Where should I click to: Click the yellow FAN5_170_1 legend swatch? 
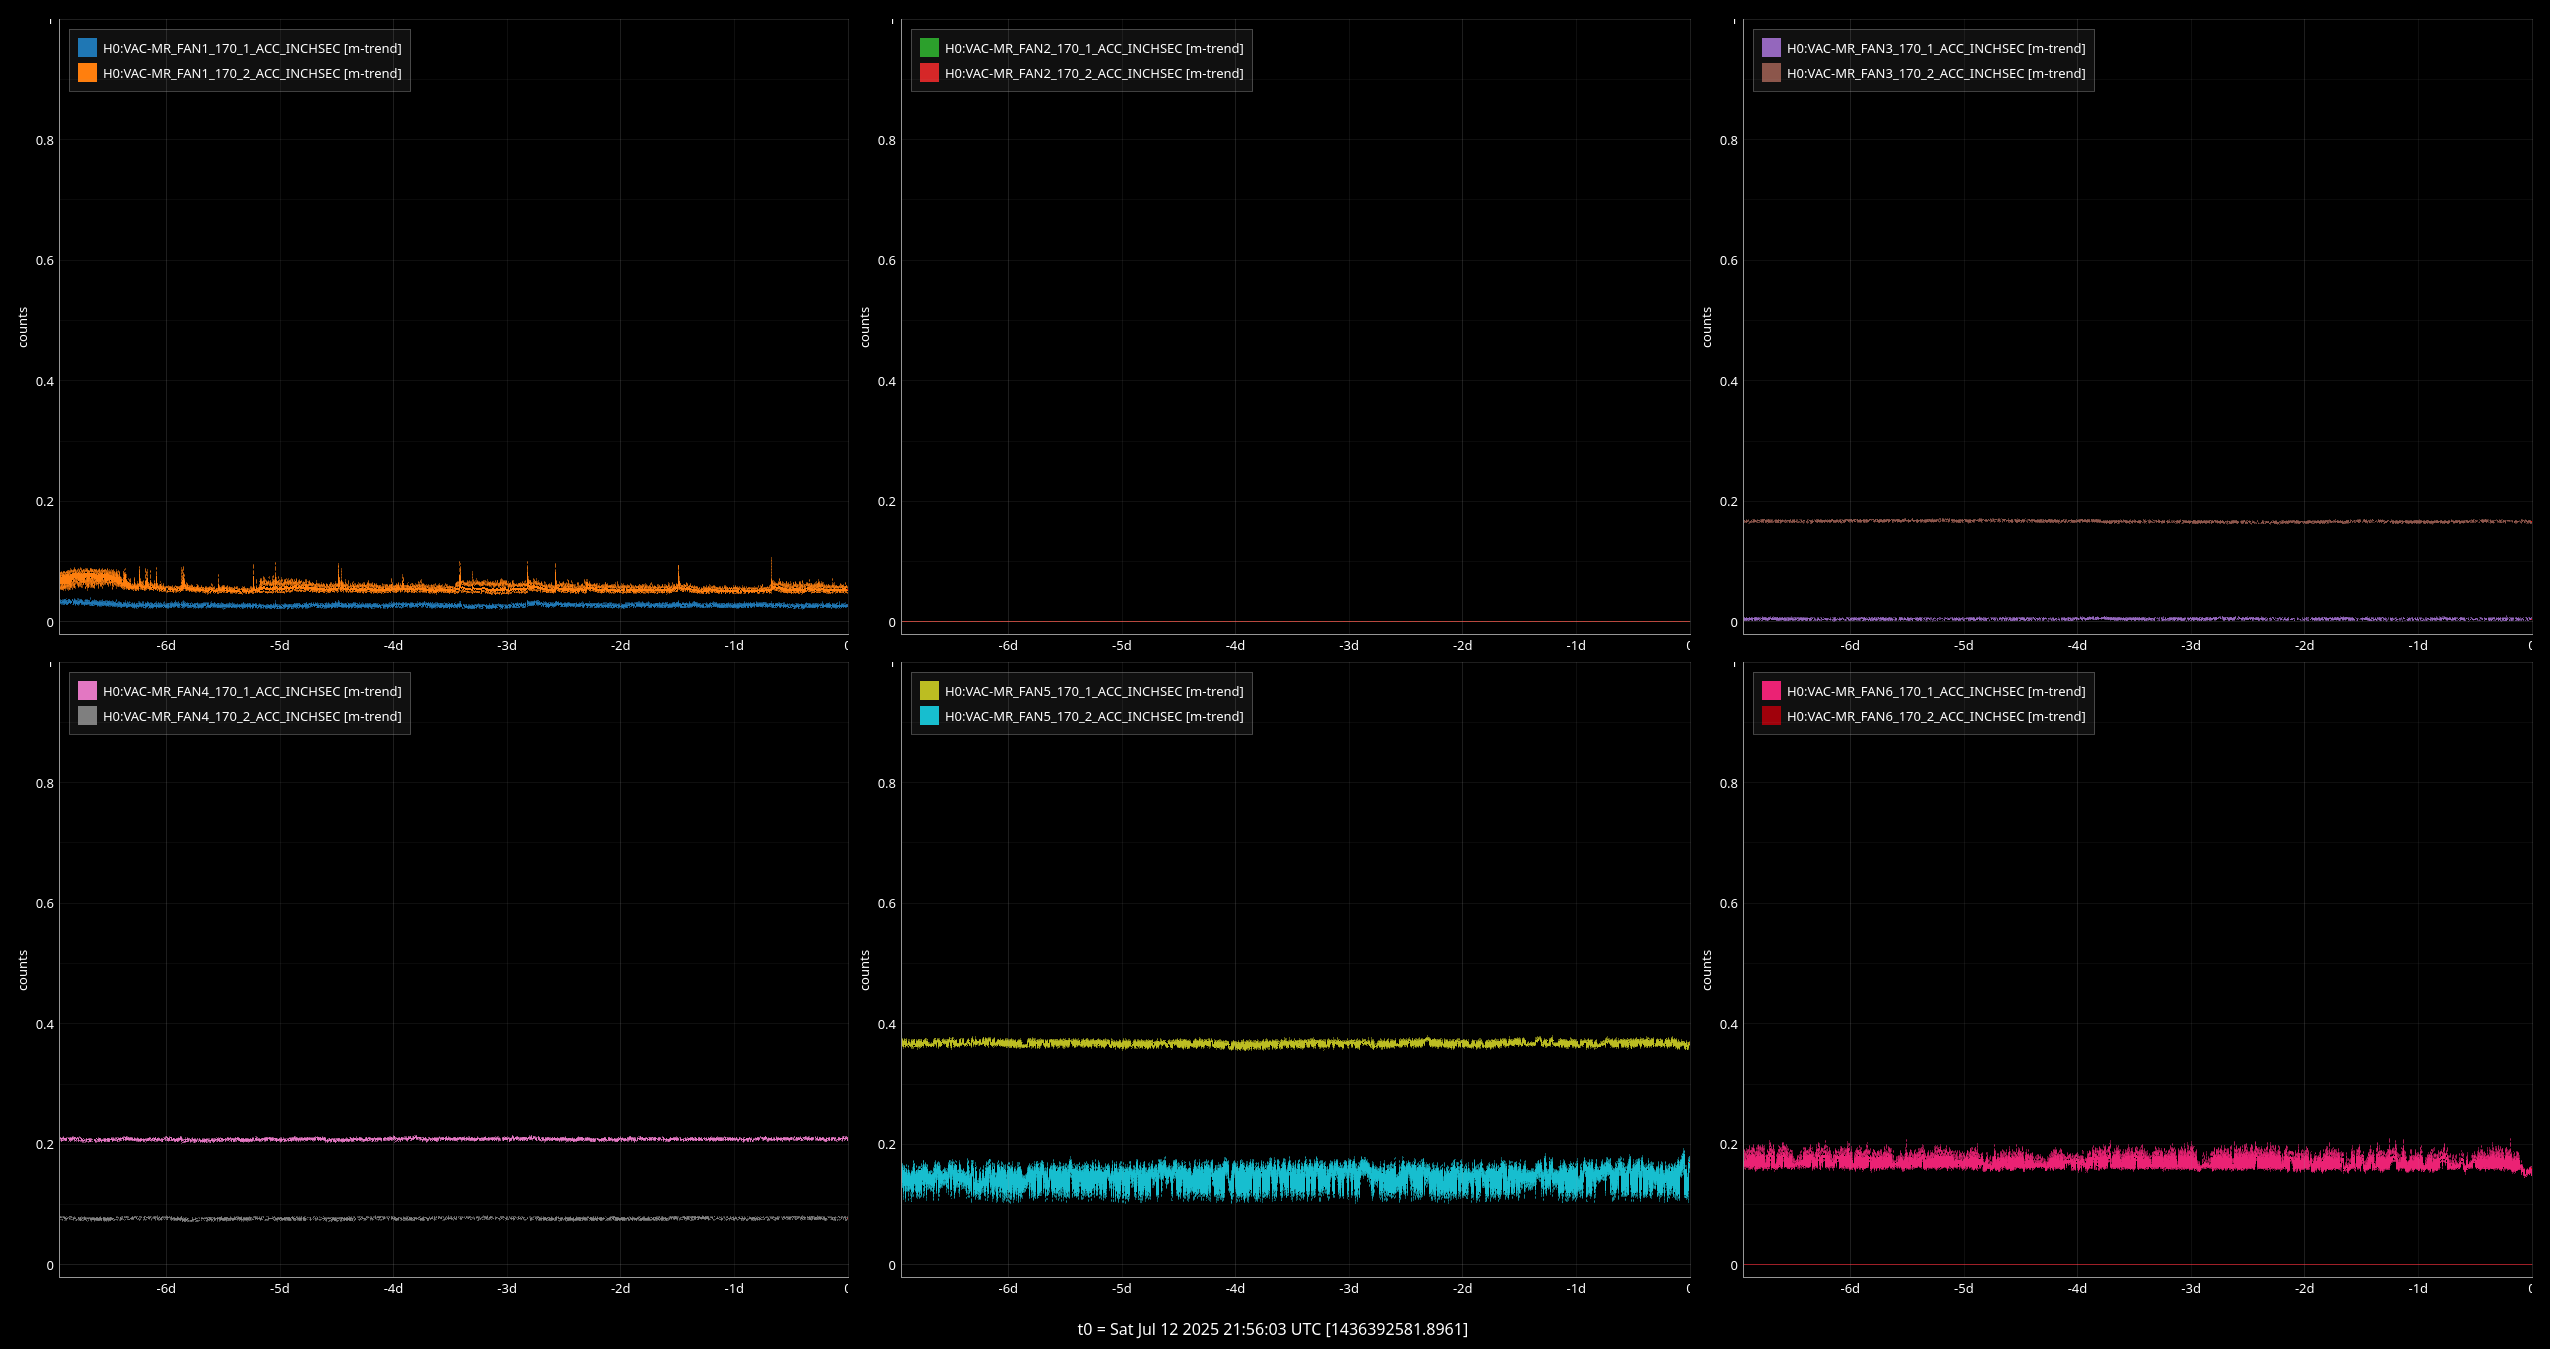point(930,691)
